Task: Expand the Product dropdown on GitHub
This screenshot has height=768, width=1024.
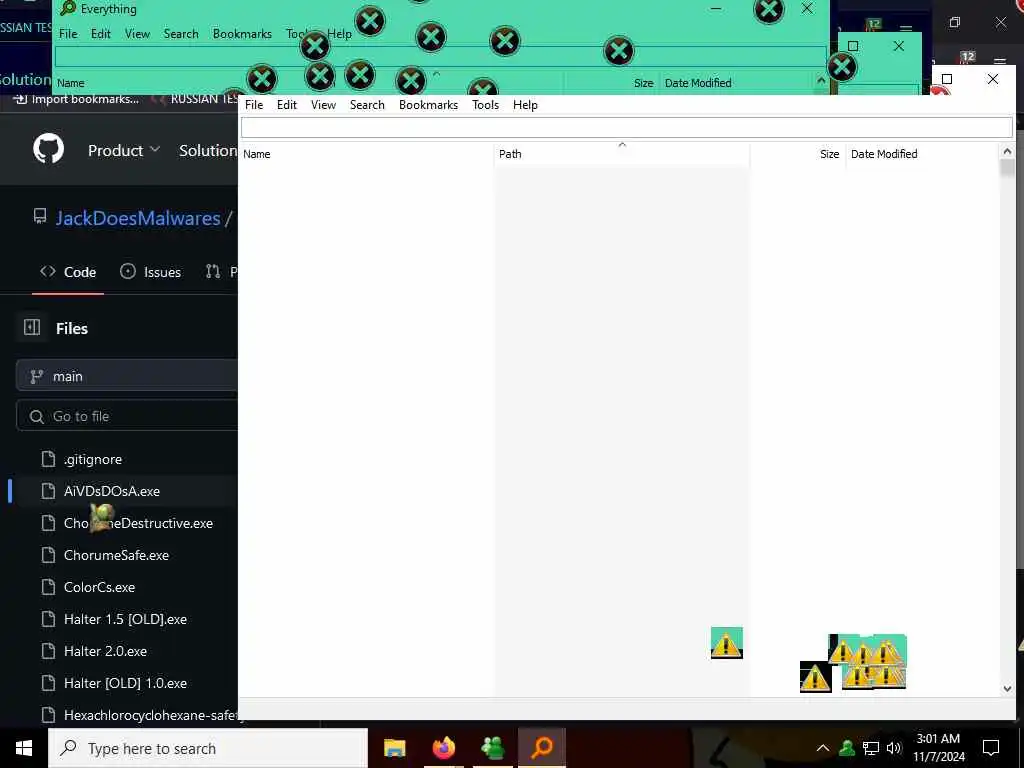Action: click(x=123, y=150)
